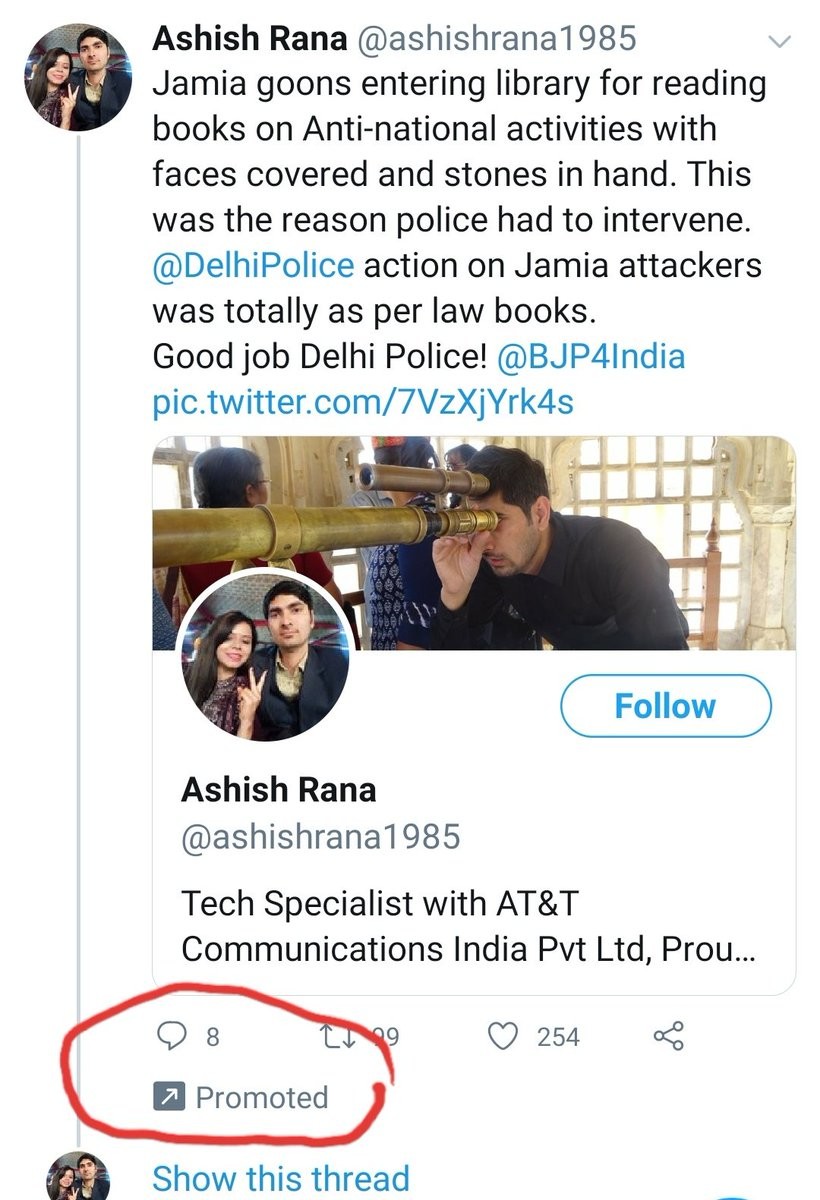Open Ashish Rana's avatar beside the tweet

tap(76, 78)
